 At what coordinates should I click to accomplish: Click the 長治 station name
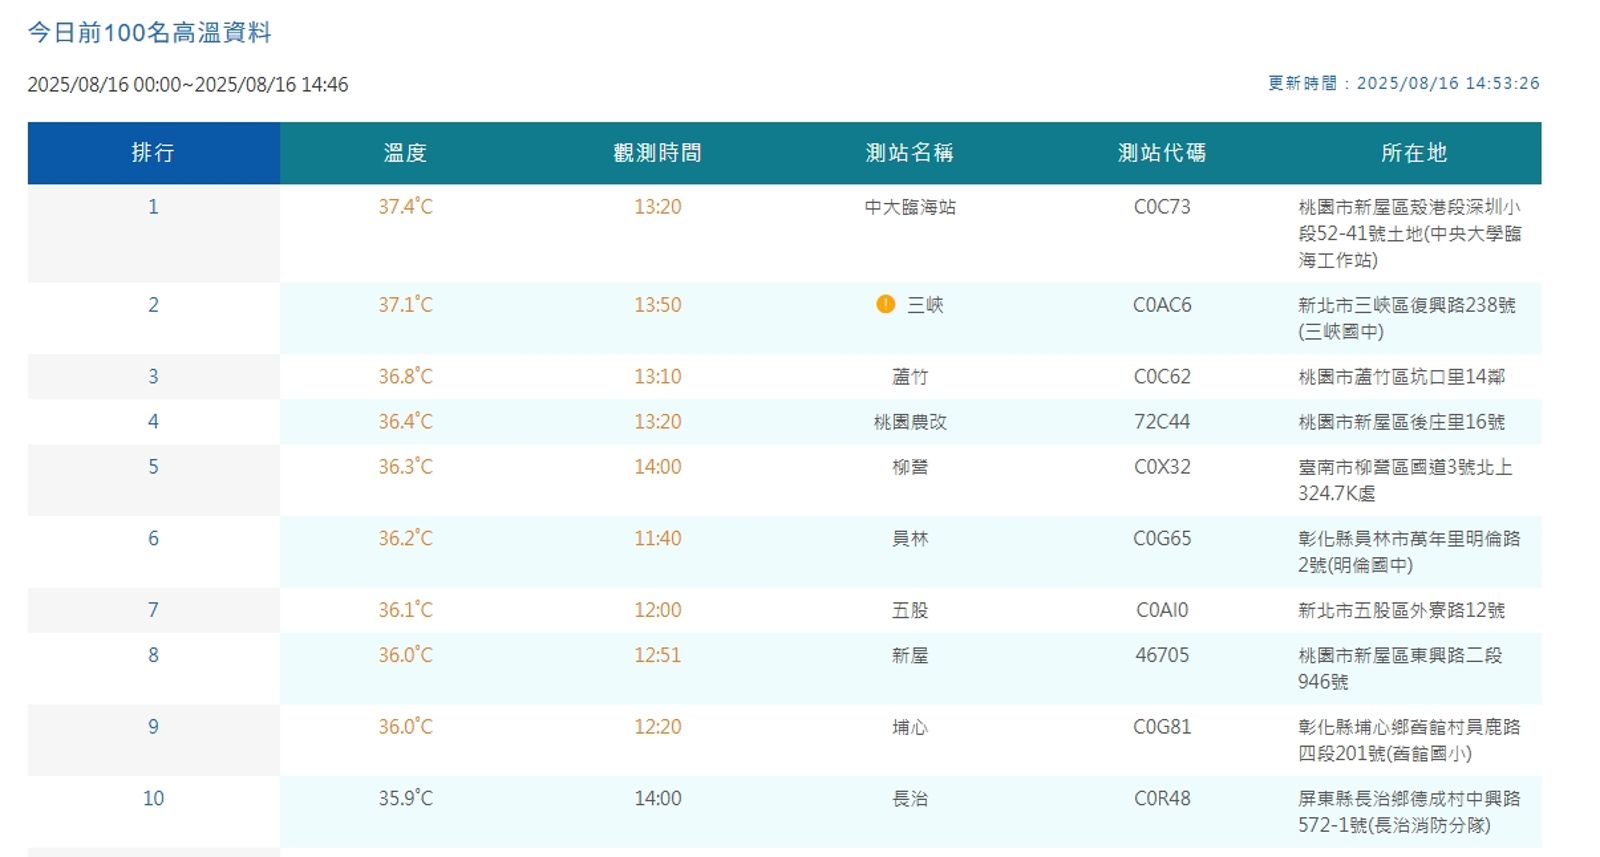click(909, 799)
